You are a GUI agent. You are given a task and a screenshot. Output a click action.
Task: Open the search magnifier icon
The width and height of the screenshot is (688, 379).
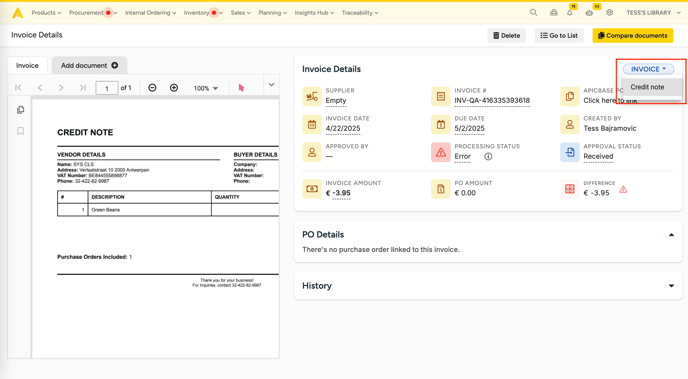(534, 13)
